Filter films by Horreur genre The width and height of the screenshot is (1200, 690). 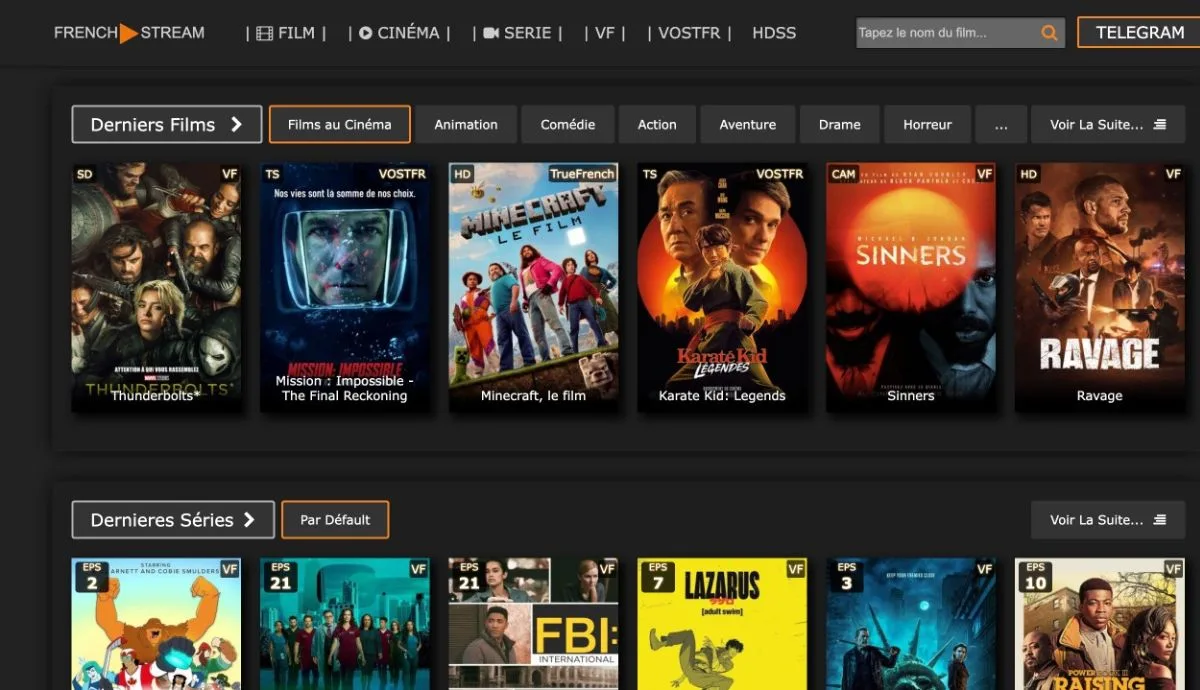[927, 125]
